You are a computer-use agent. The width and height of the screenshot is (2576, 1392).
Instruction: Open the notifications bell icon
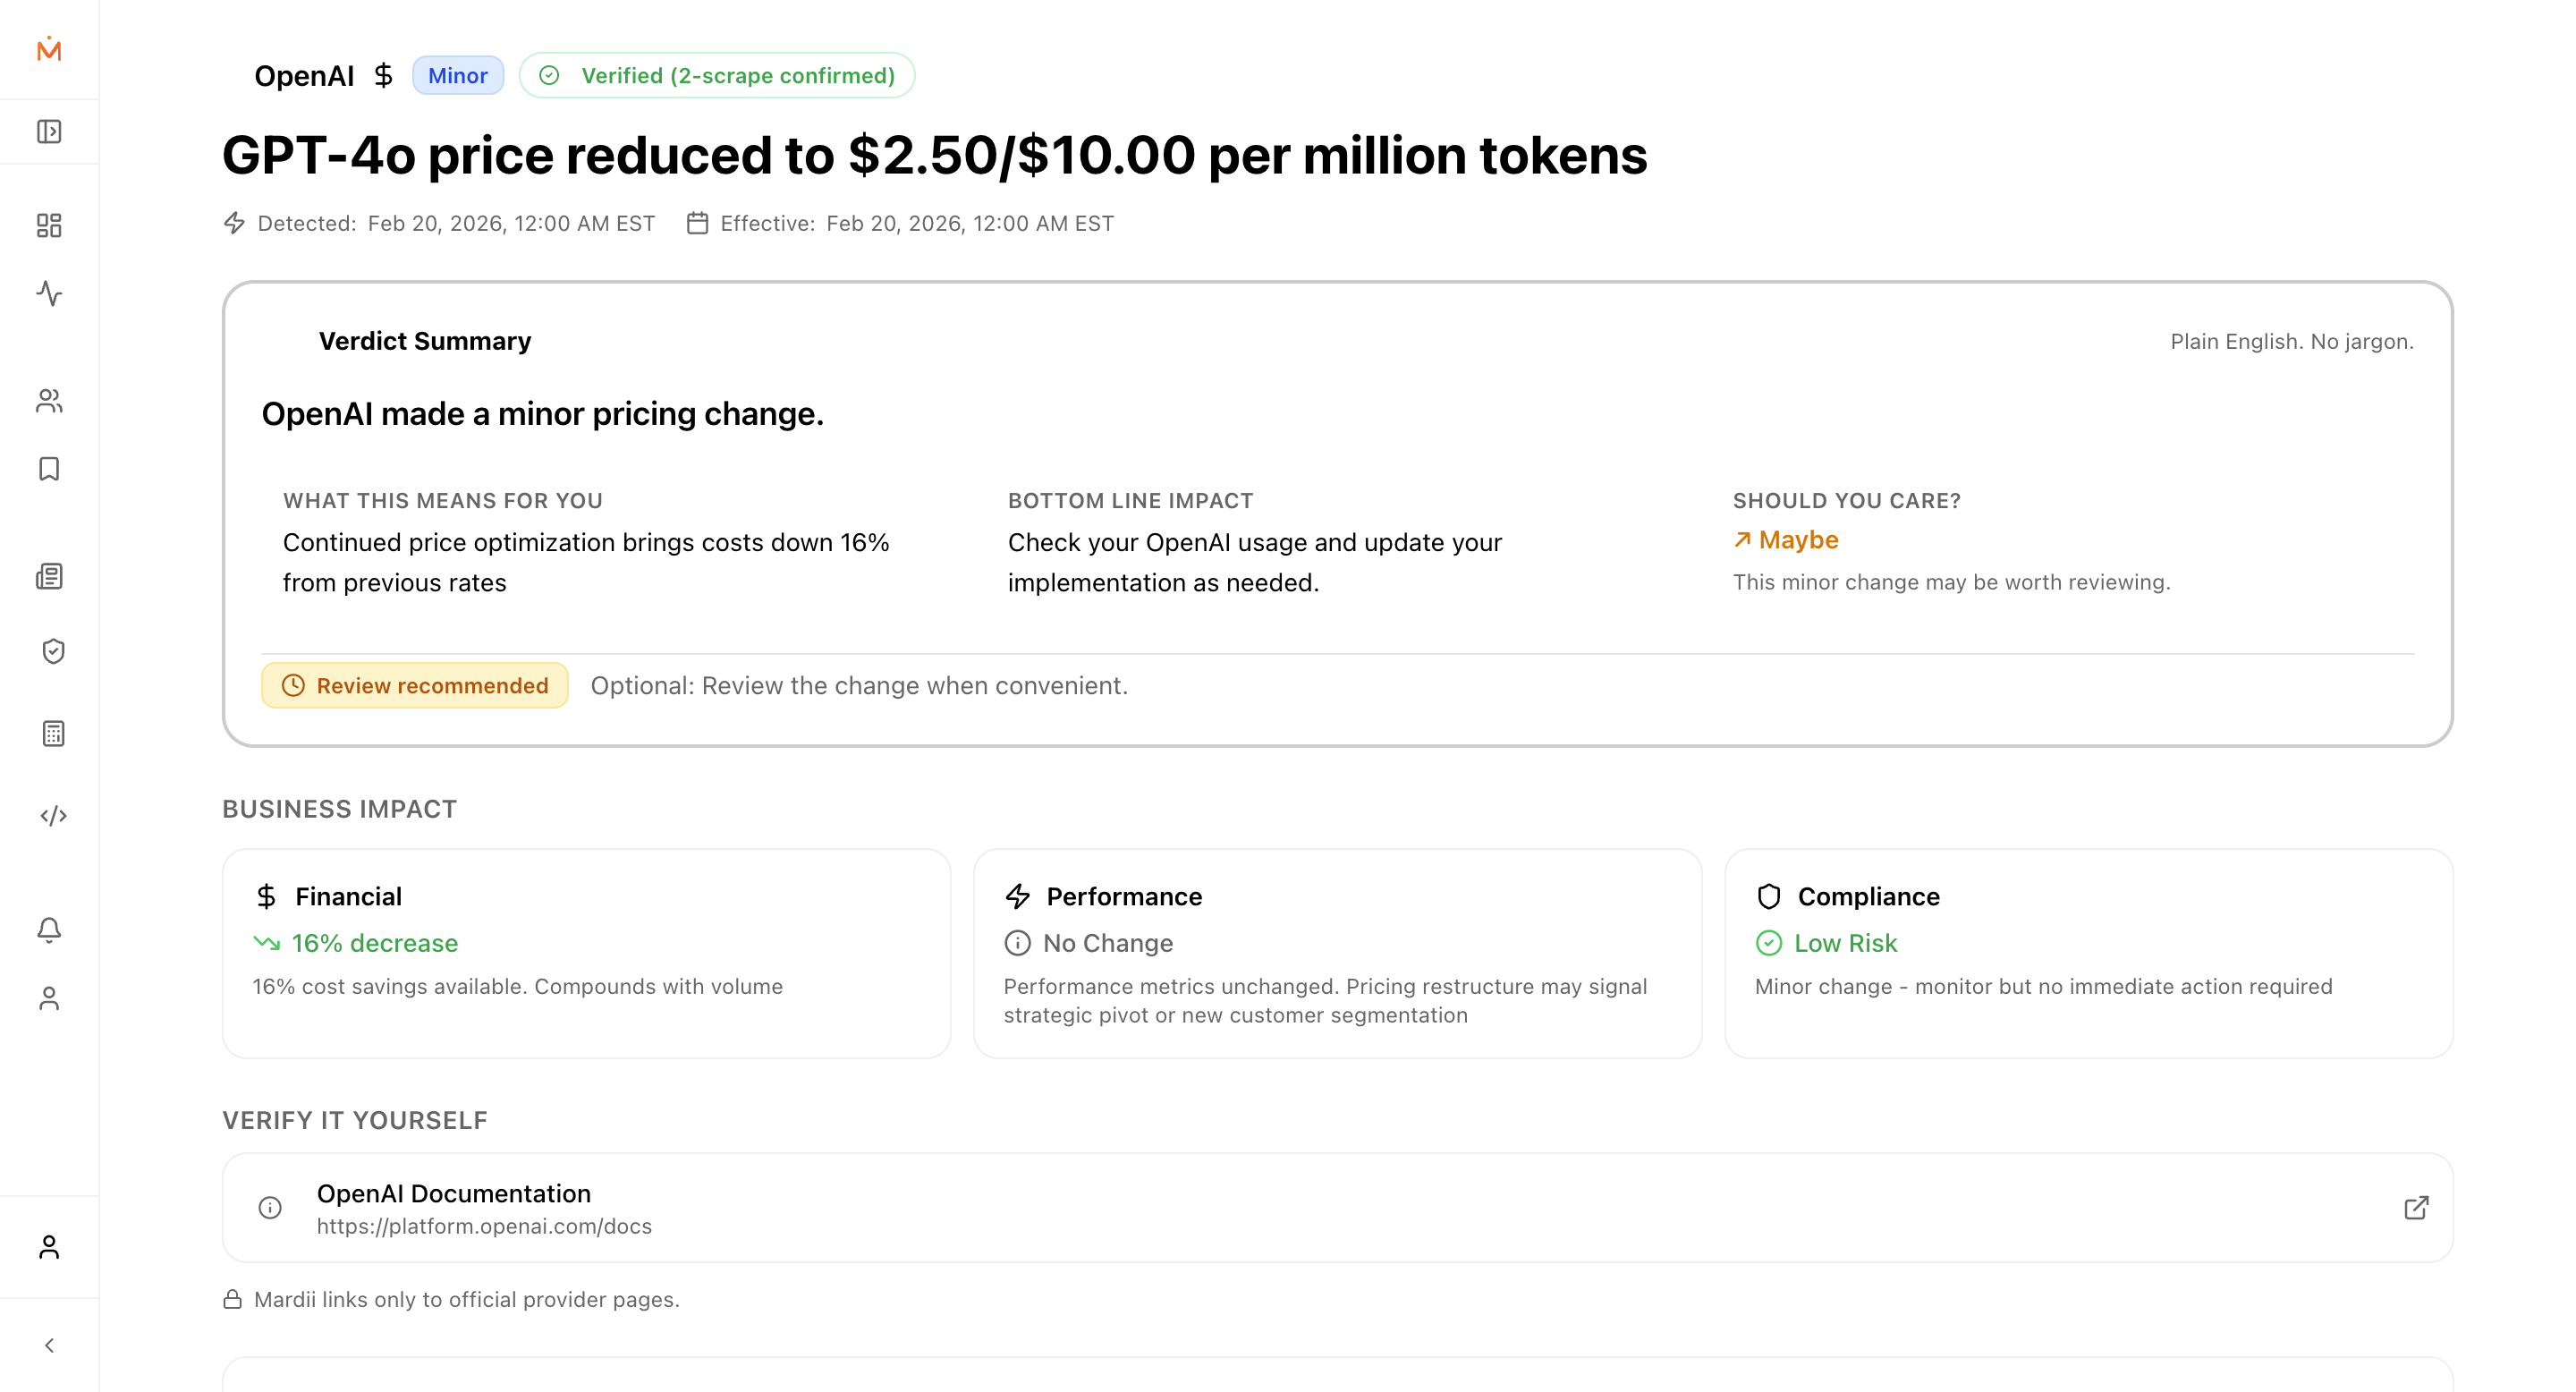point(49,930)
